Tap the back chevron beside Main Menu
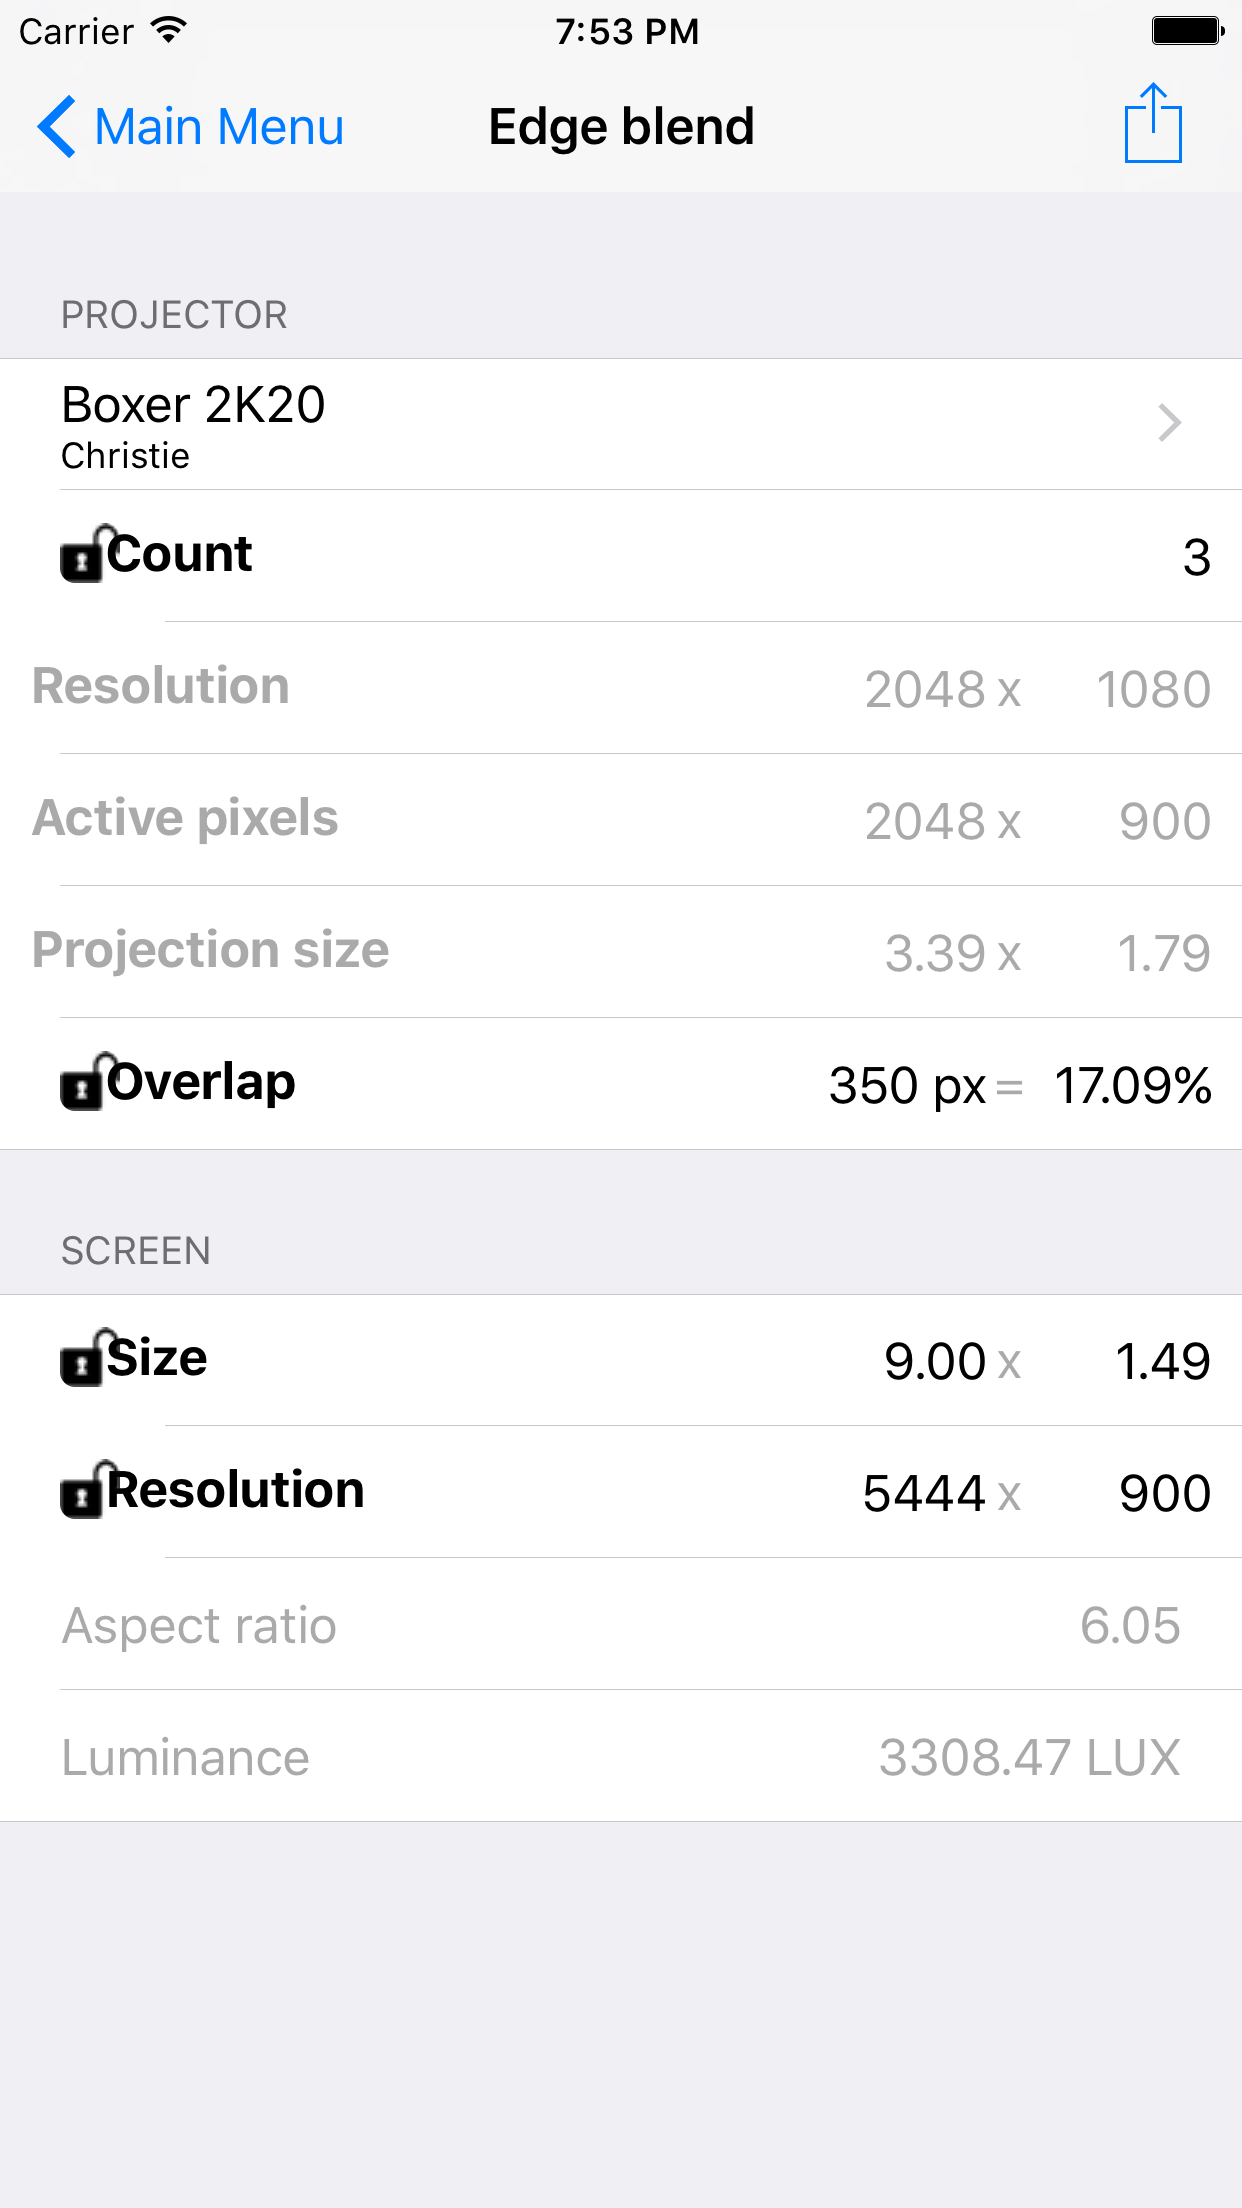The image size is (1242, 2208). click(57, 127)
